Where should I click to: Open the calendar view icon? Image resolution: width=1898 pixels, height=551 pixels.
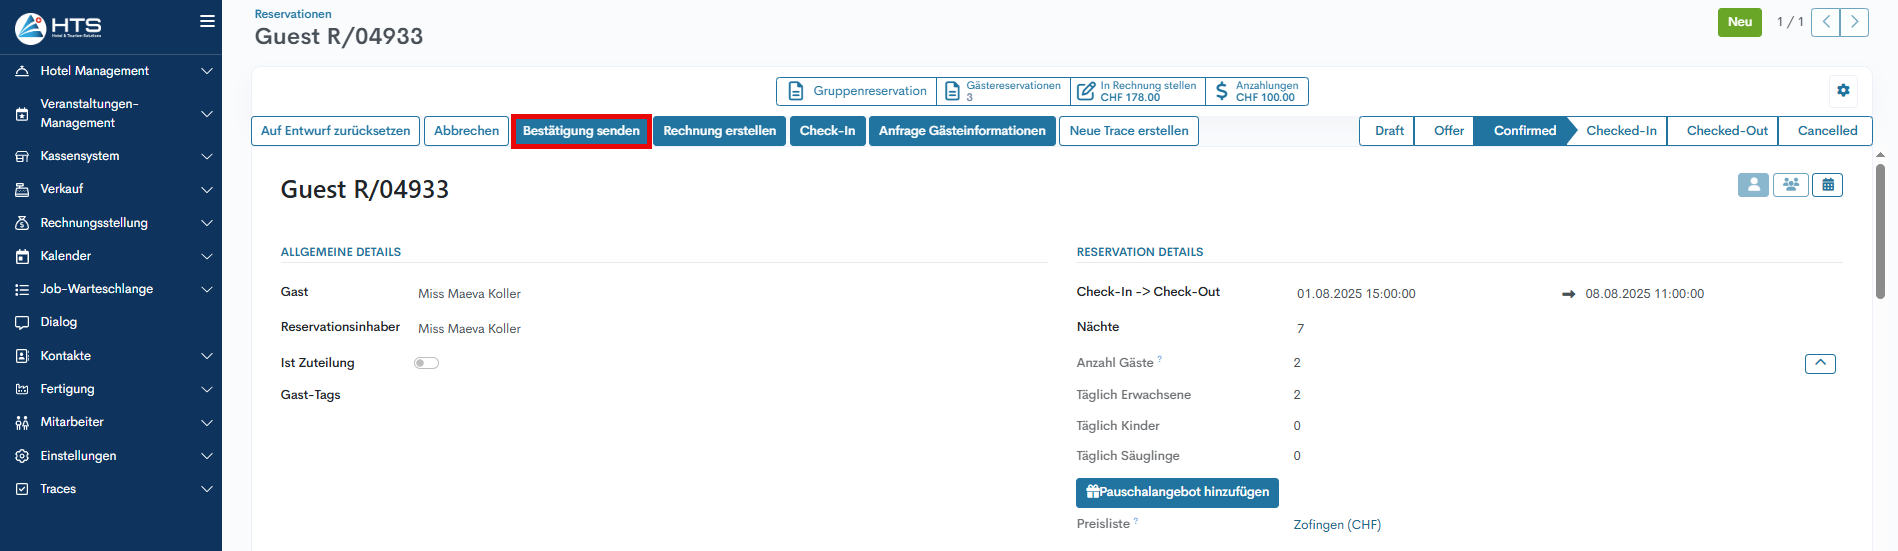[x=1827, y=185]
